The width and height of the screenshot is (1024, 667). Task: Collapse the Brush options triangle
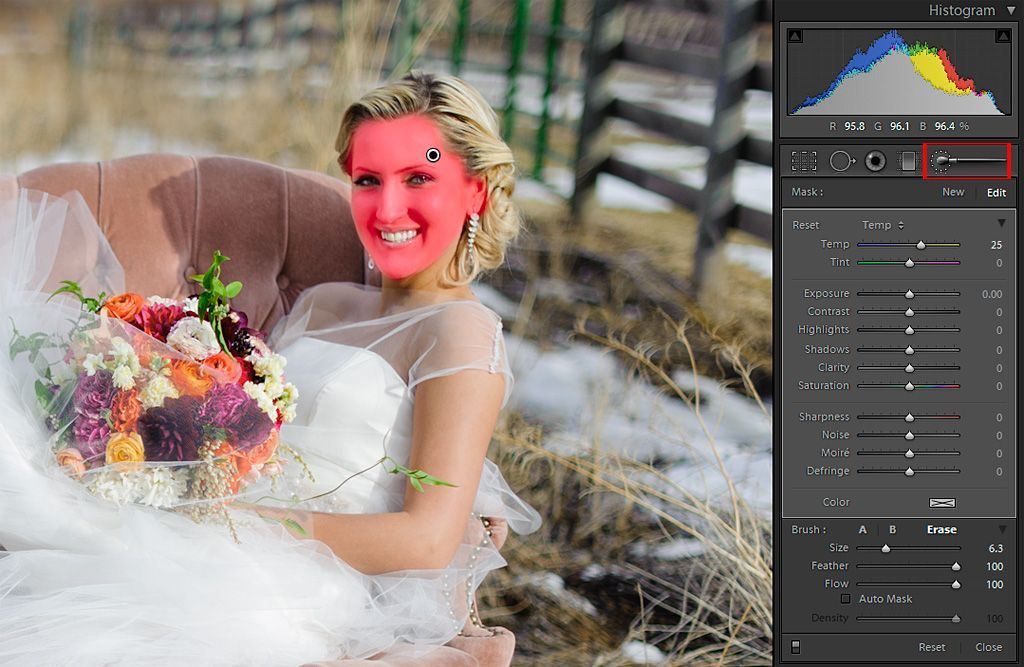(1002, 529)
